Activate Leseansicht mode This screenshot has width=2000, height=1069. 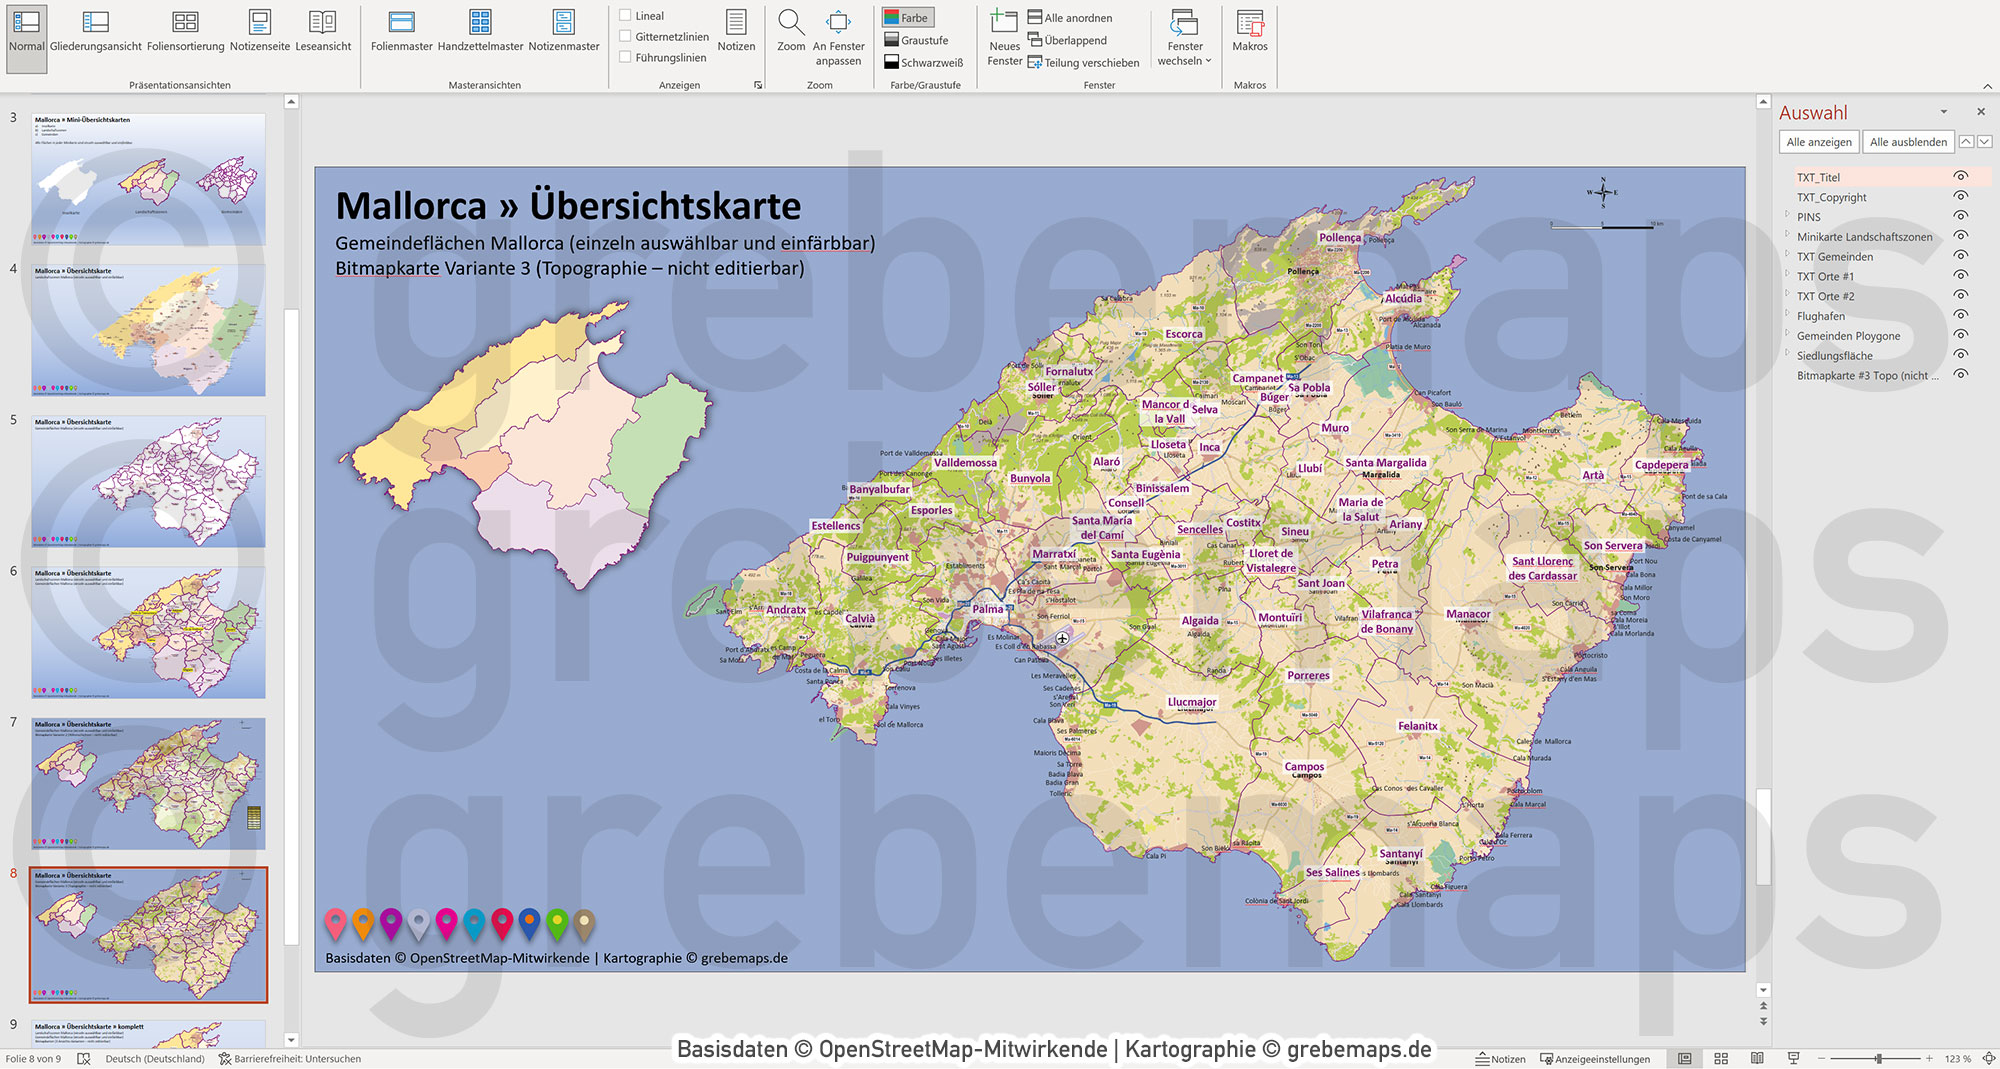point(322,30)
